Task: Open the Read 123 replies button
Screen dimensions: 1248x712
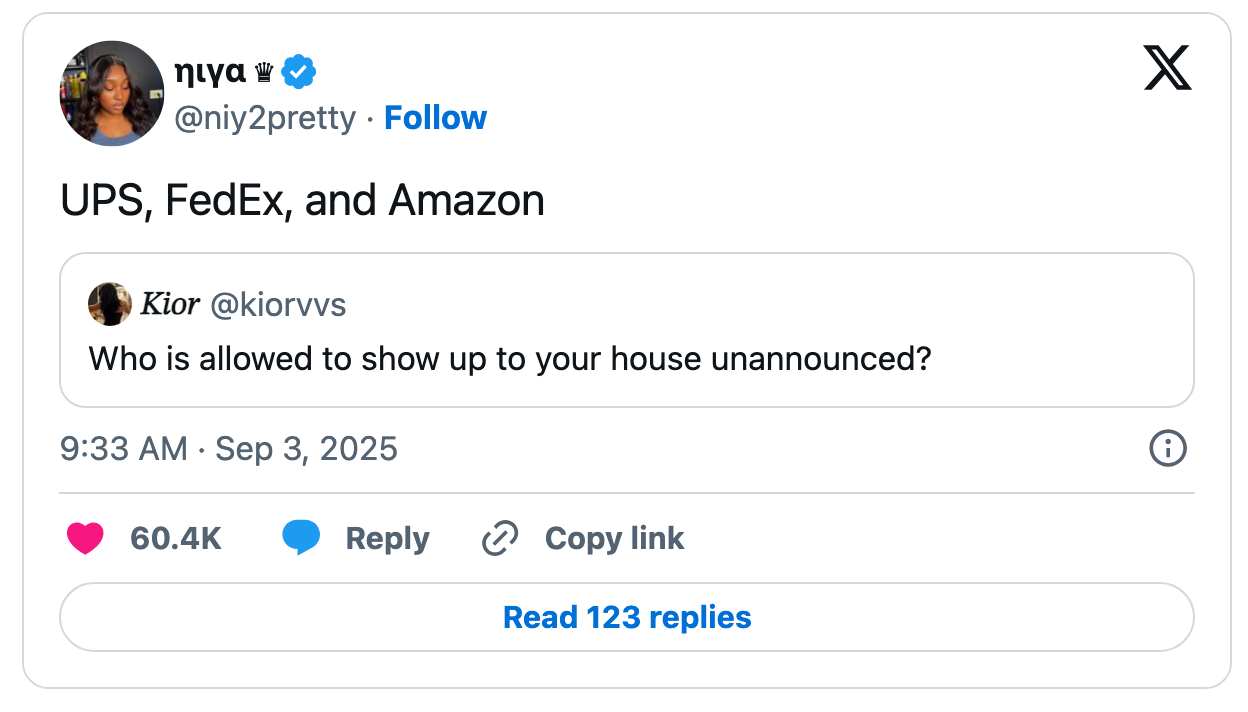Action: pos(626,617)
